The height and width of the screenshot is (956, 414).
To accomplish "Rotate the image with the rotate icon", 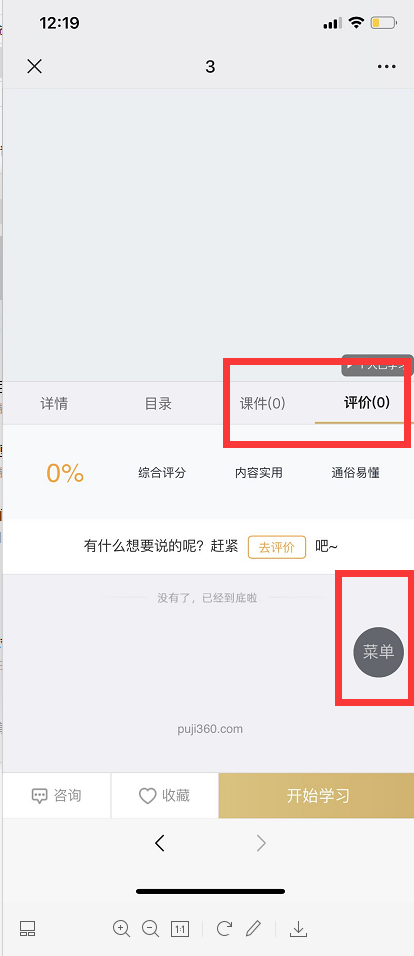I will tap(224, 929).
